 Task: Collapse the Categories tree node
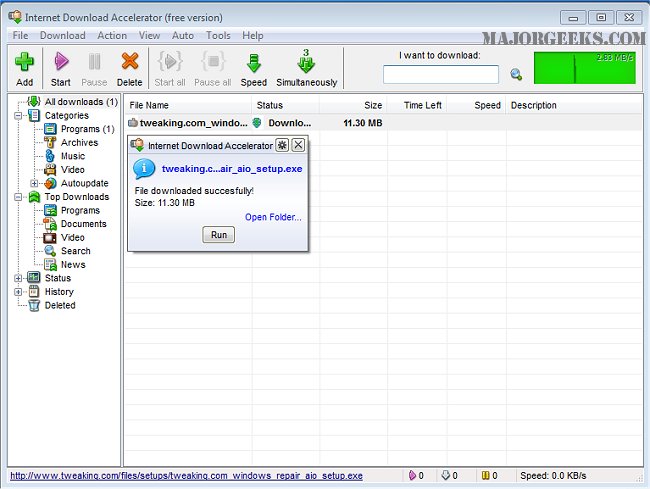18,116
